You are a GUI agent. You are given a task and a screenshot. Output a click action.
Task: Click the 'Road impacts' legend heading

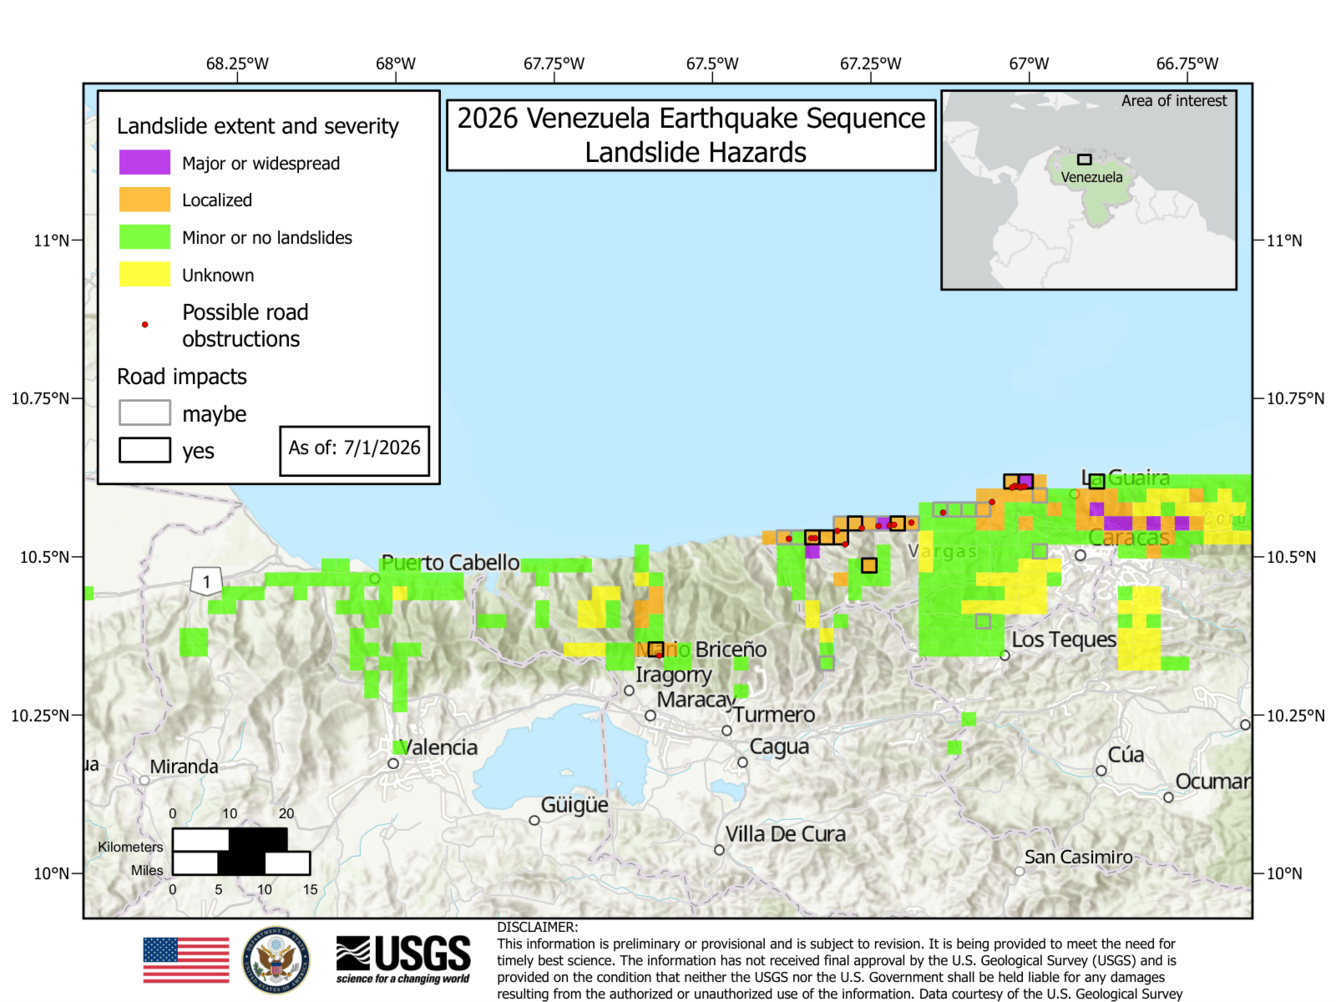click(x=182, y=376)
